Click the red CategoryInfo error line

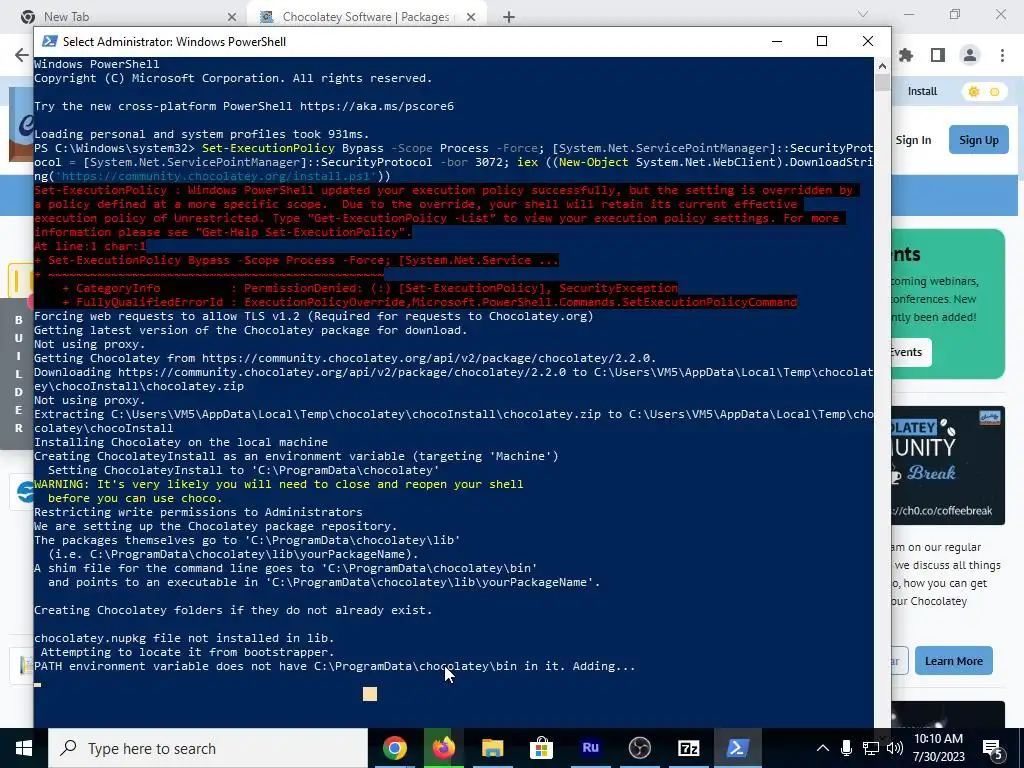point(370,288)
